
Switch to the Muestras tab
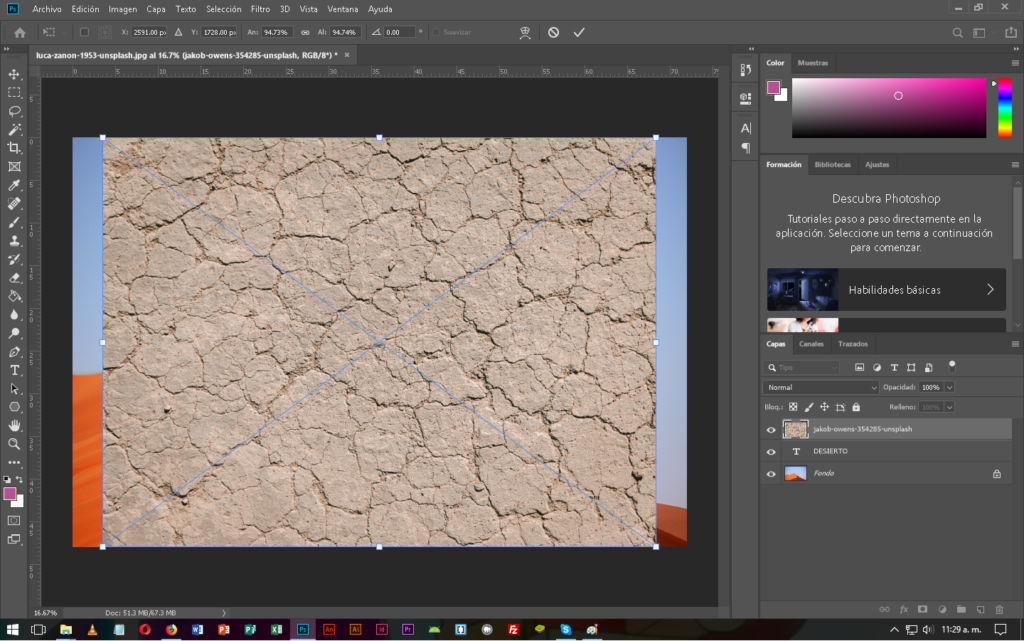[812, 63]
